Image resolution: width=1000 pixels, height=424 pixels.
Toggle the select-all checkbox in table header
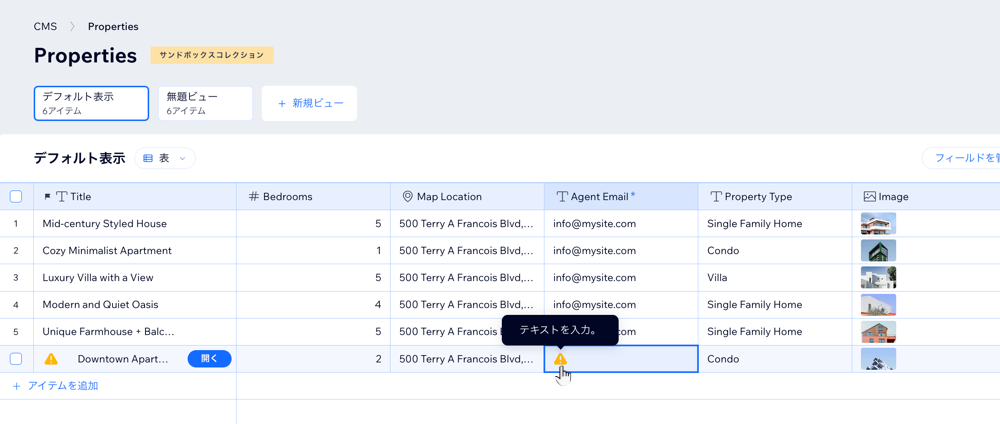coord(16,197)
